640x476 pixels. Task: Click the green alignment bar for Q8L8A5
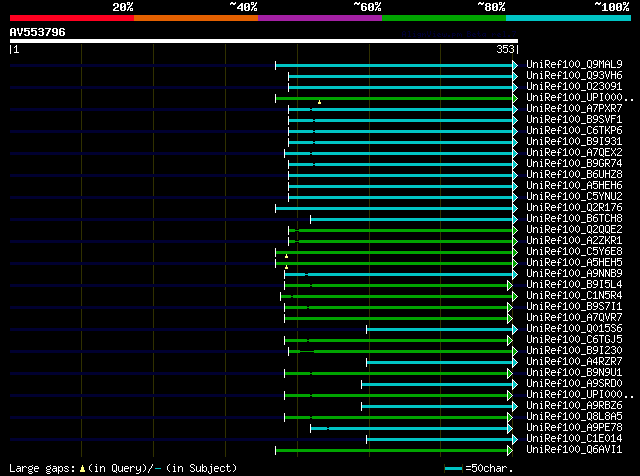[x=396, y=418]
